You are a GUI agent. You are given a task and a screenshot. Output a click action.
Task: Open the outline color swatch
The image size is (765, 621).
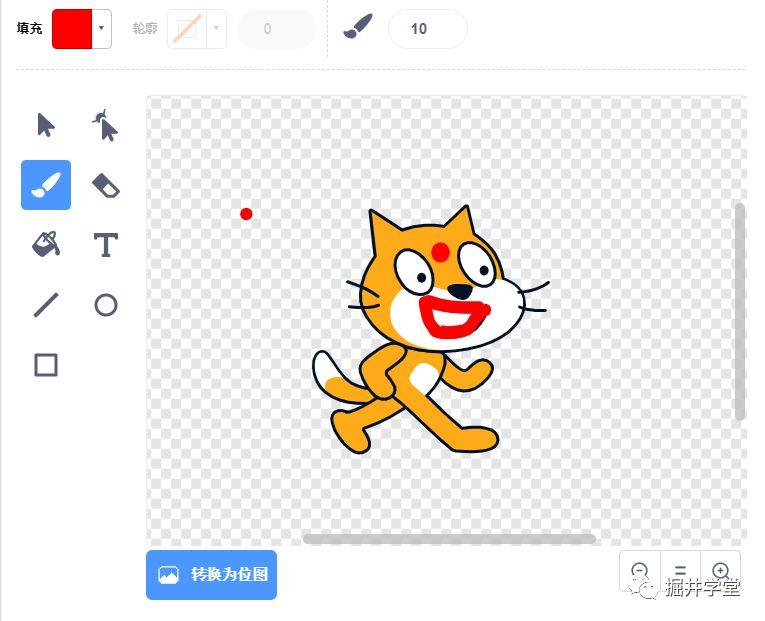(x=187, y=29)
